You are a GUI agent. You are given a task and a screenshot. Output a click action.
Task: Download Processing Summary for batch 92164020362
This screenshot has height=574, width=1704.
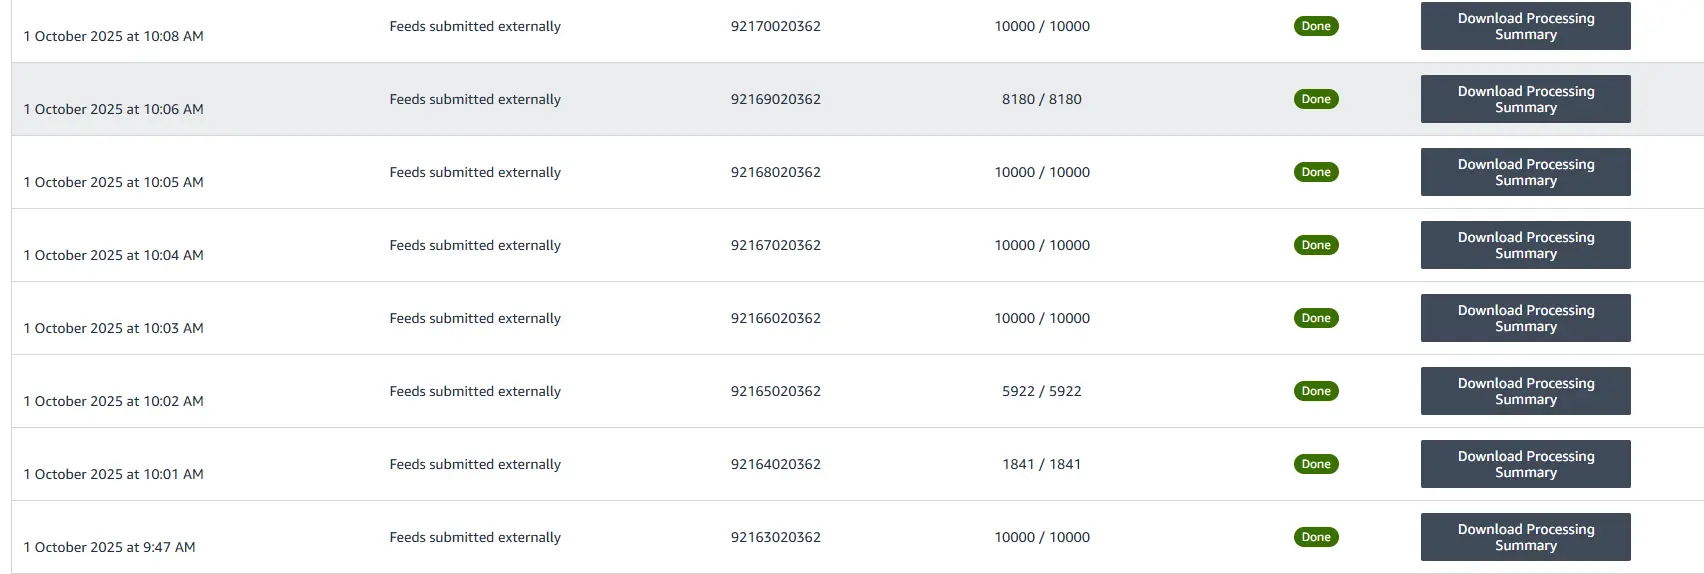(1525, 464)
